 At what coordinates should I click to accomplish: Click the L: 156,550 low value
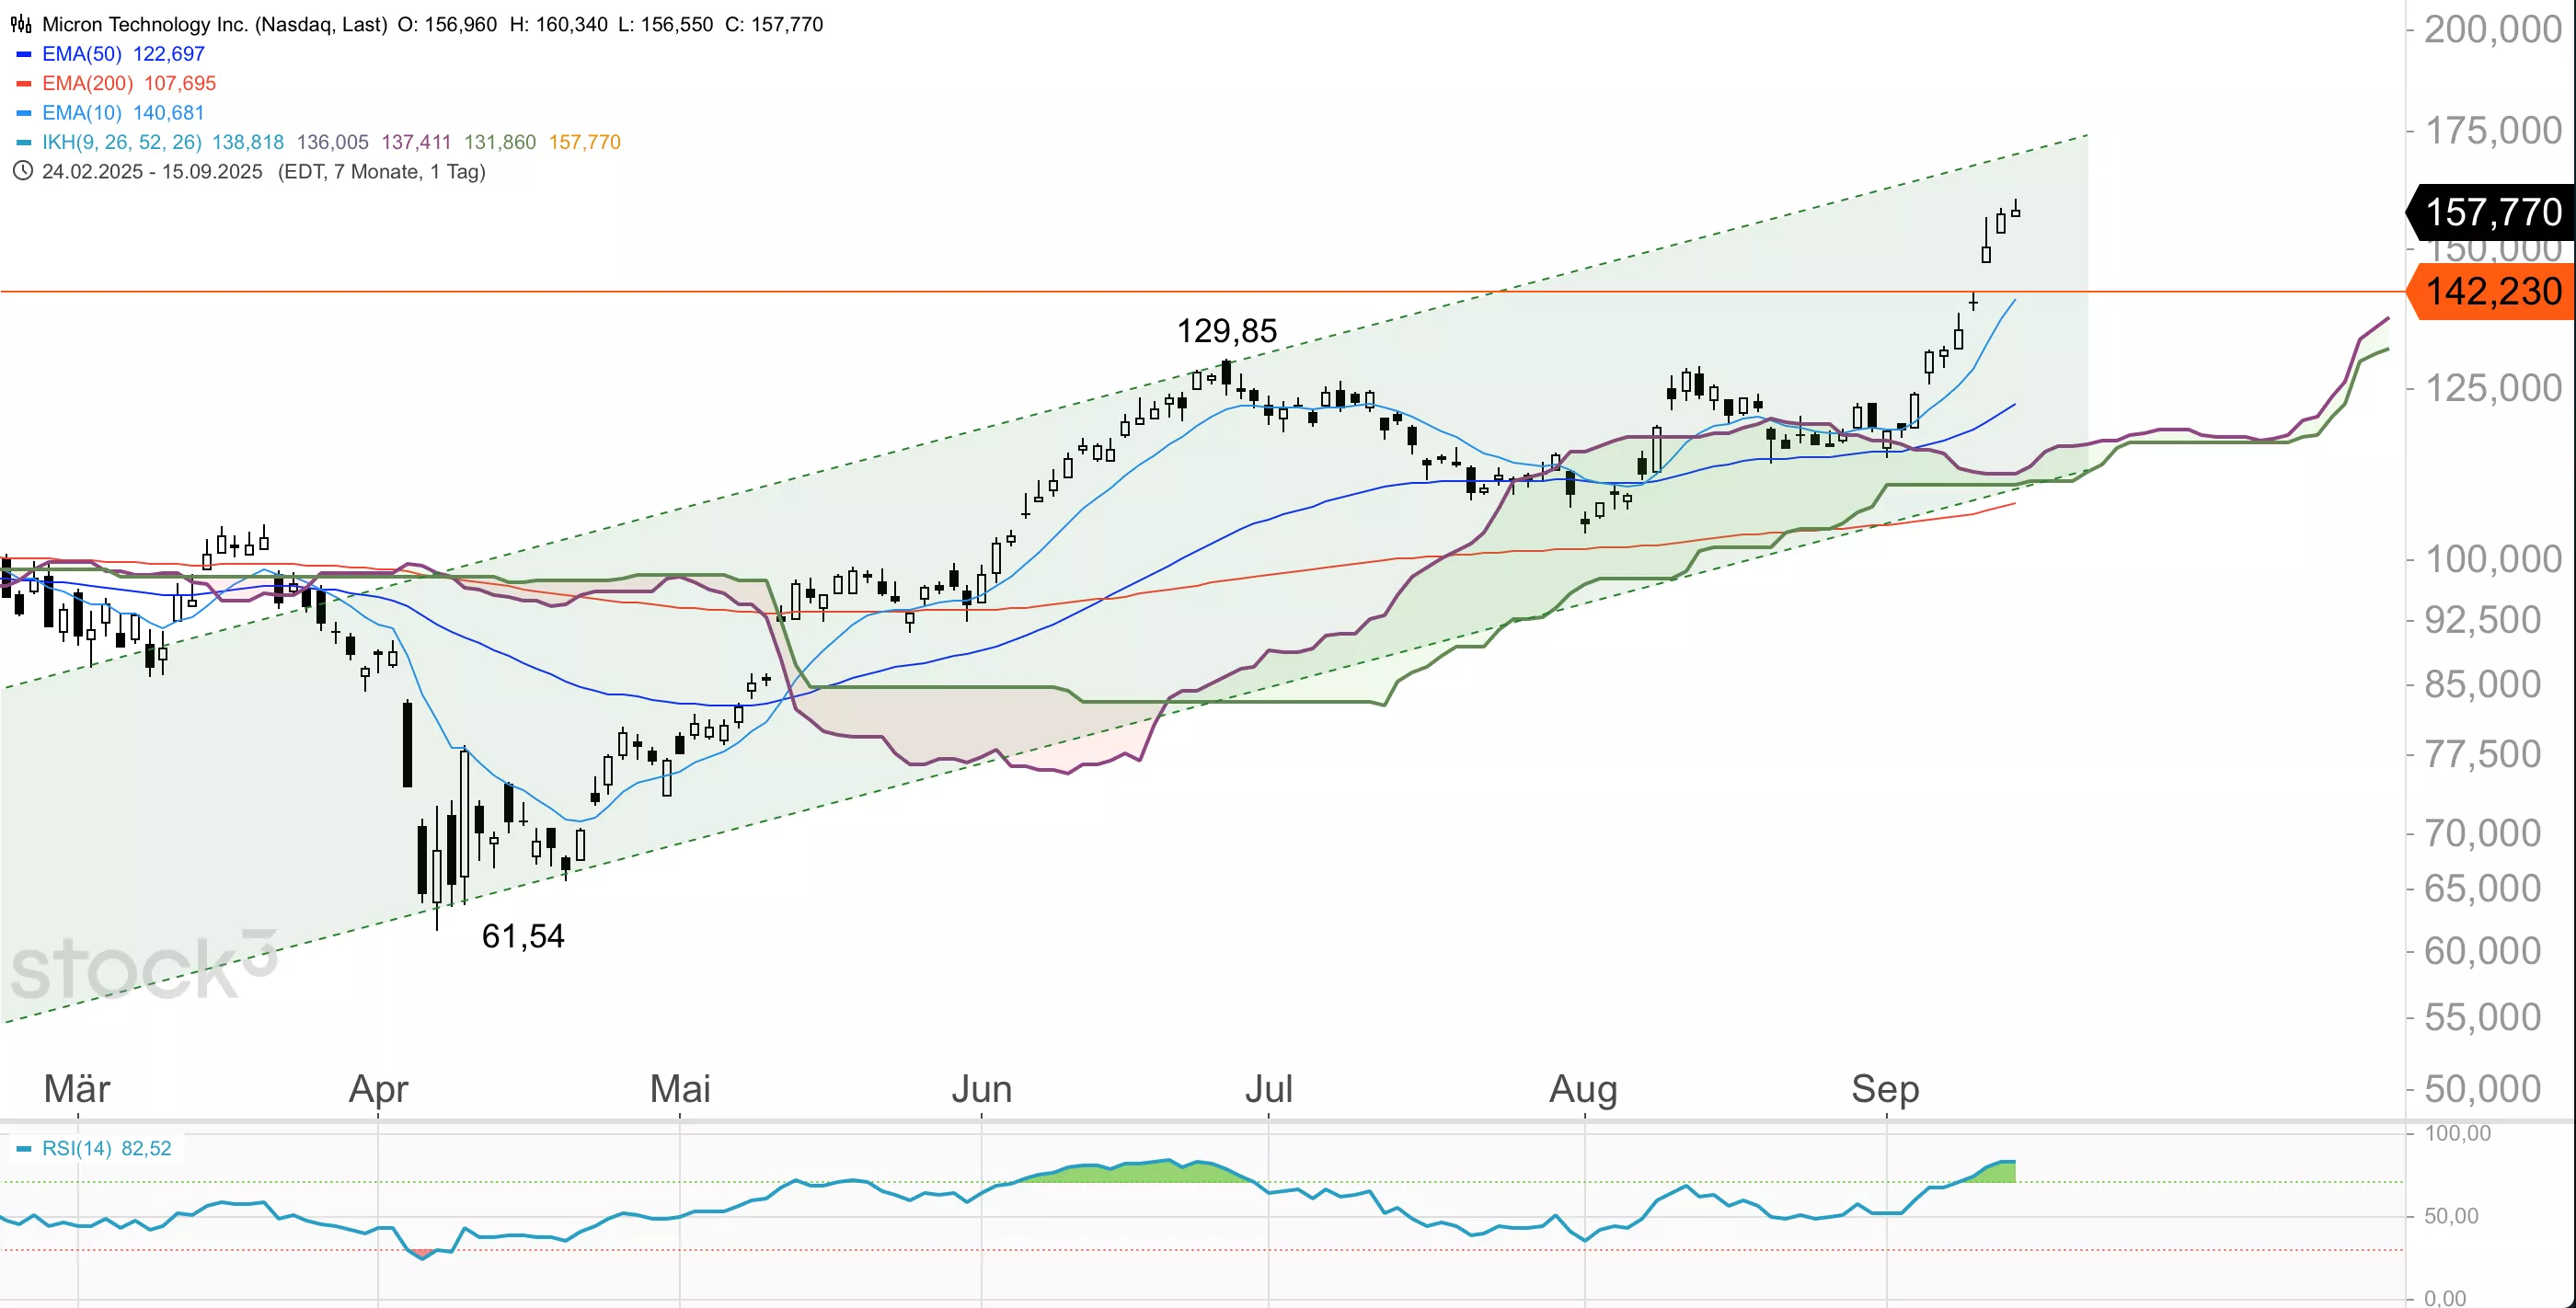[665, 24]
